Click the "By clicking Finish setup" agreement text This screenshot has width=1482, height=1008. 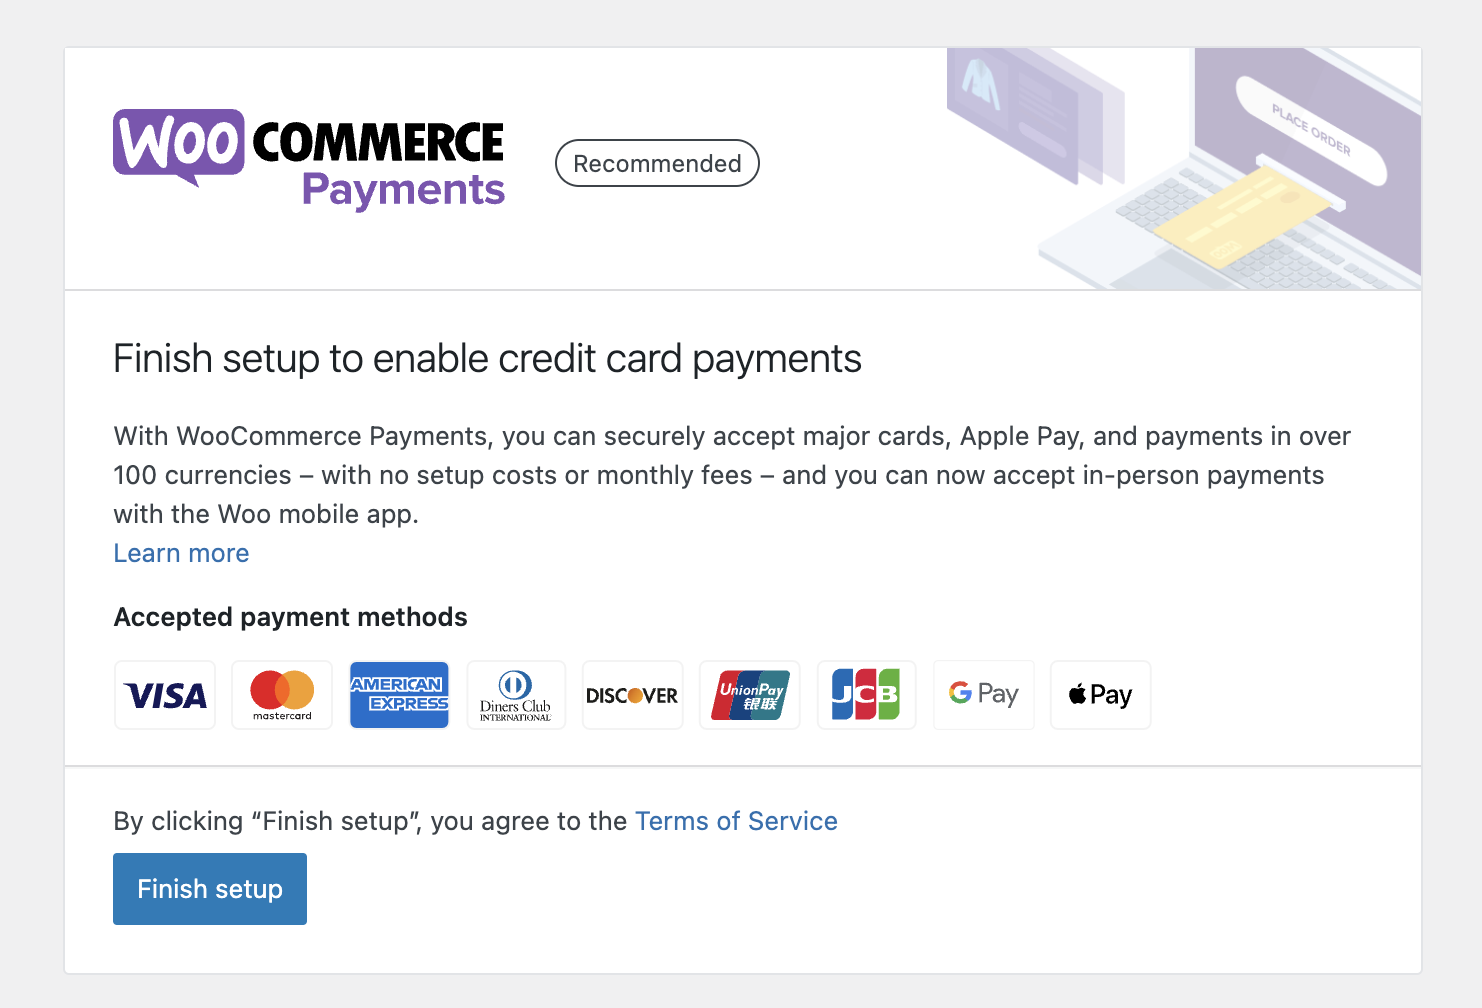pos(370,821)
